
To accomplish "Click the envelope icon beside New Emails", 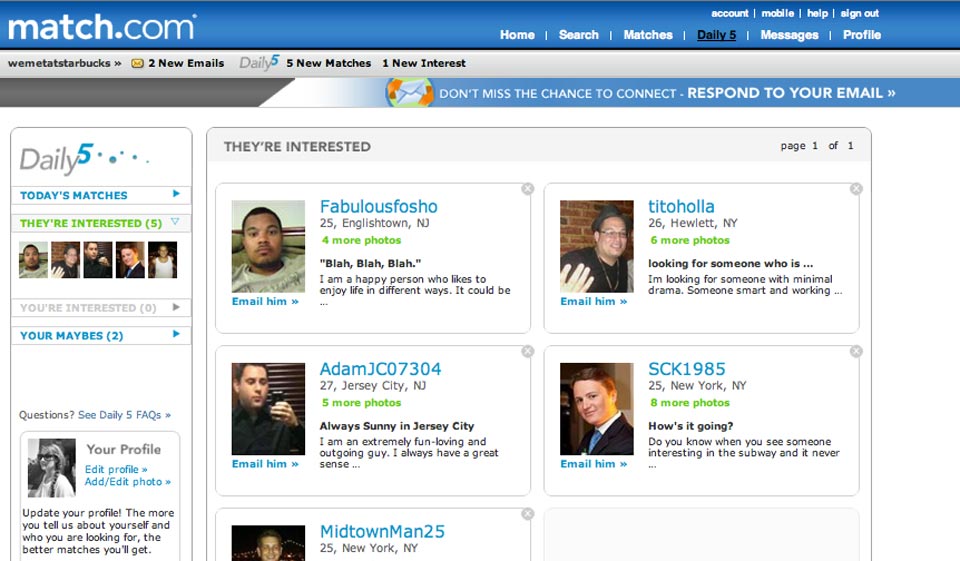I will point(137,63).
